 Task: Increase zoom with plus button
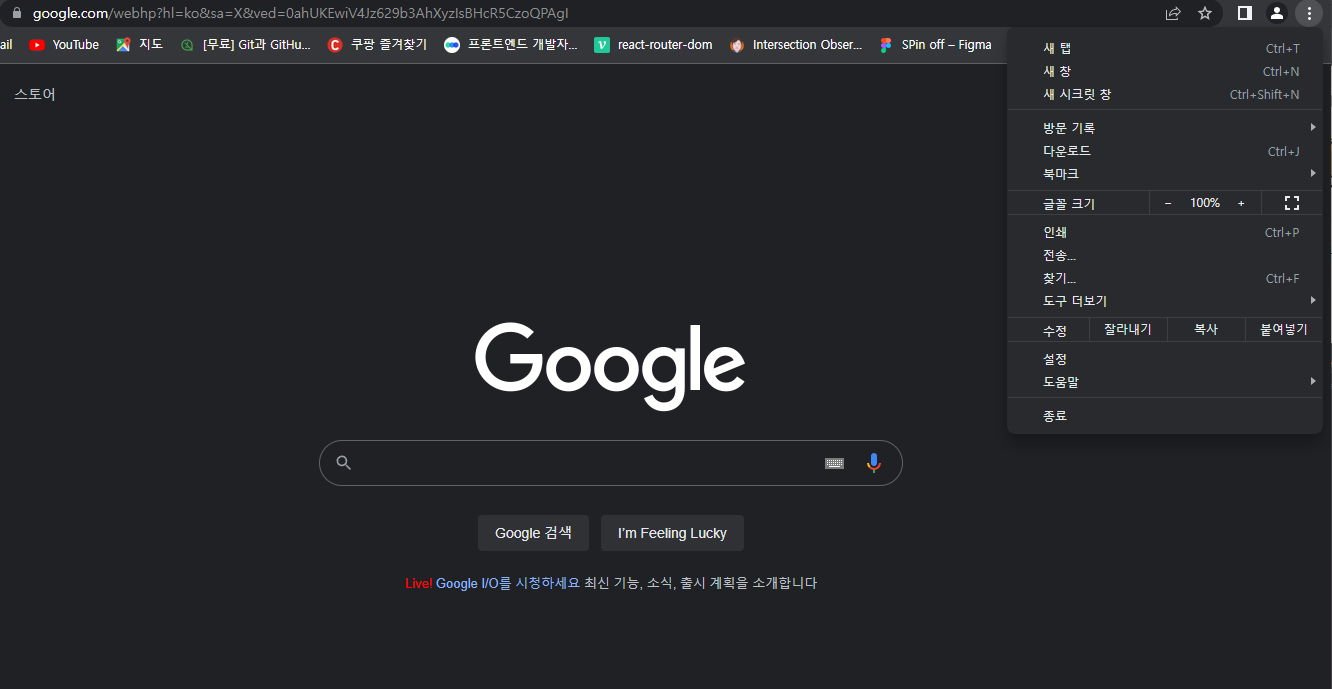[1241, 203]
